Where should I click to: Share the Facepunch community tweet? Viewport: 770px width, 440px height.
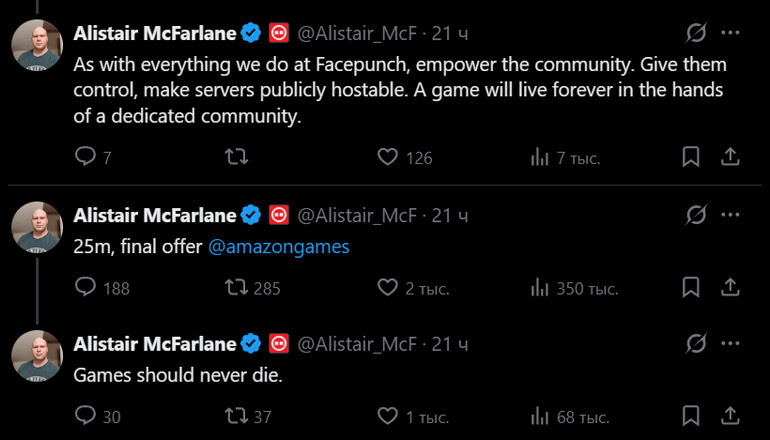click(731, 157)
